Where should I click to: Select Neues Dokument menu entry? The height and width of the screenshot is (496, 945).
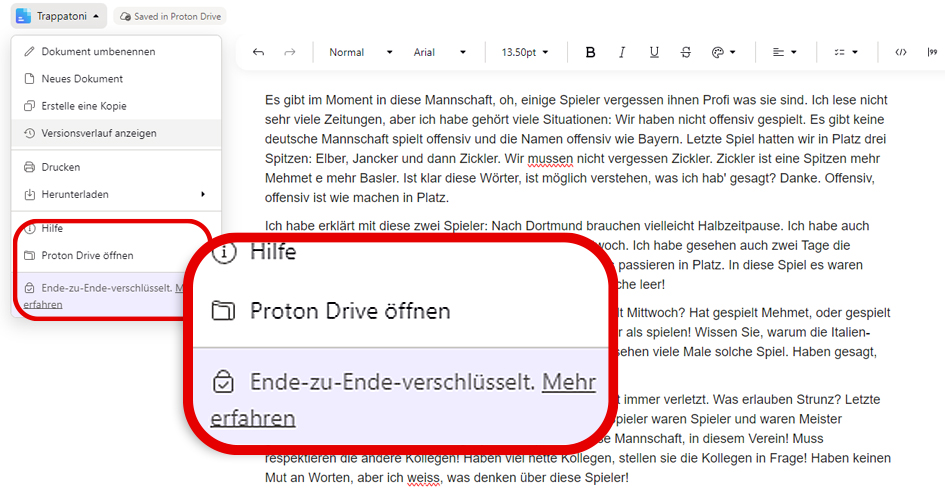pyautogui.click(x=116, y=79)
